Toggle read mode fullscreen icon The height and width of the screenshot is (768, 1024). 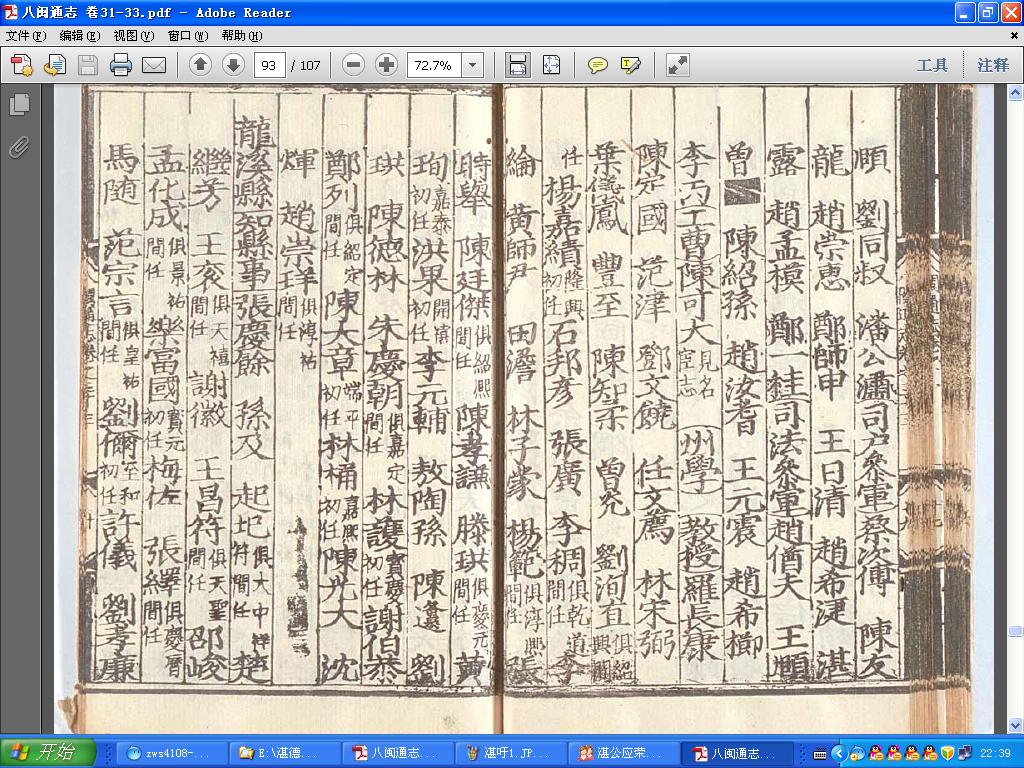pyautogui.click(x=677, y=65)
